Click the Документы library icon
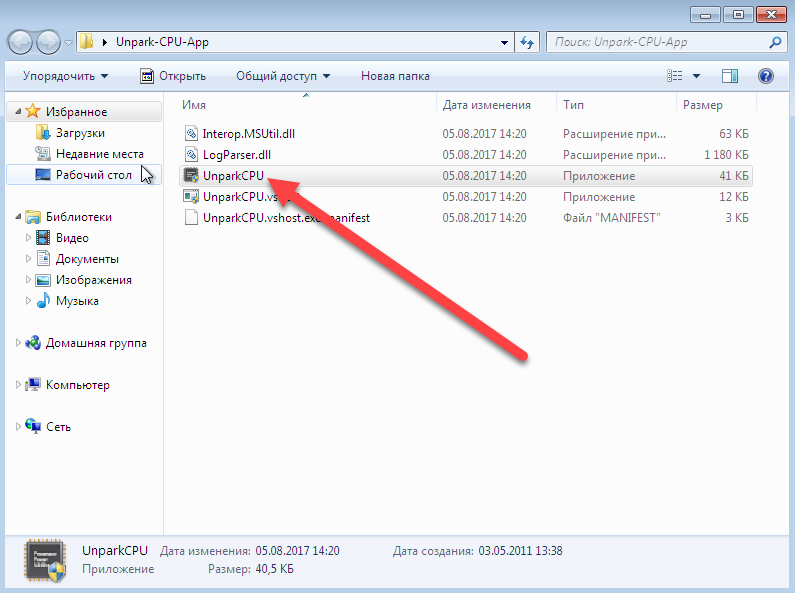Screen dimensions: 795x593 tap(43, 258)
